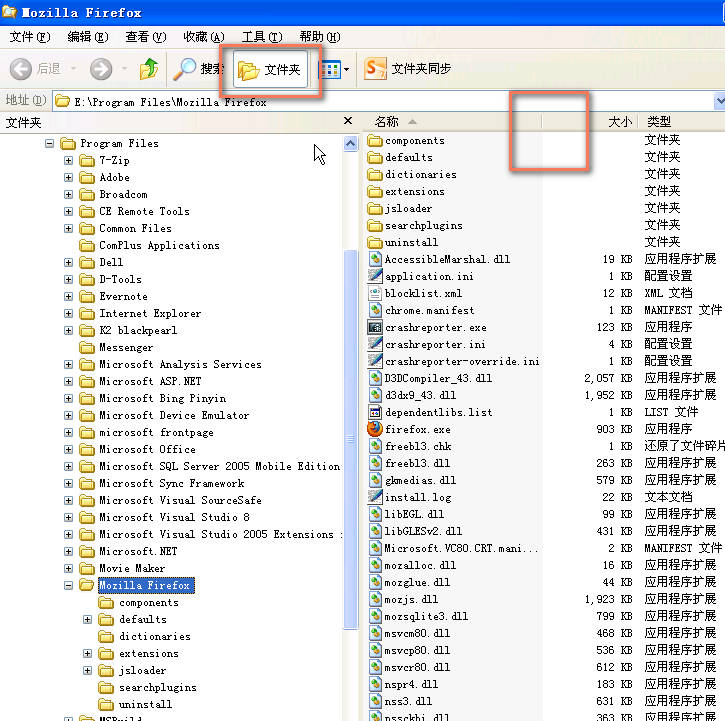This screenshot has height=721, width=725.
Task: Open the Back history dropdown arrow
Action: point(73,69)
